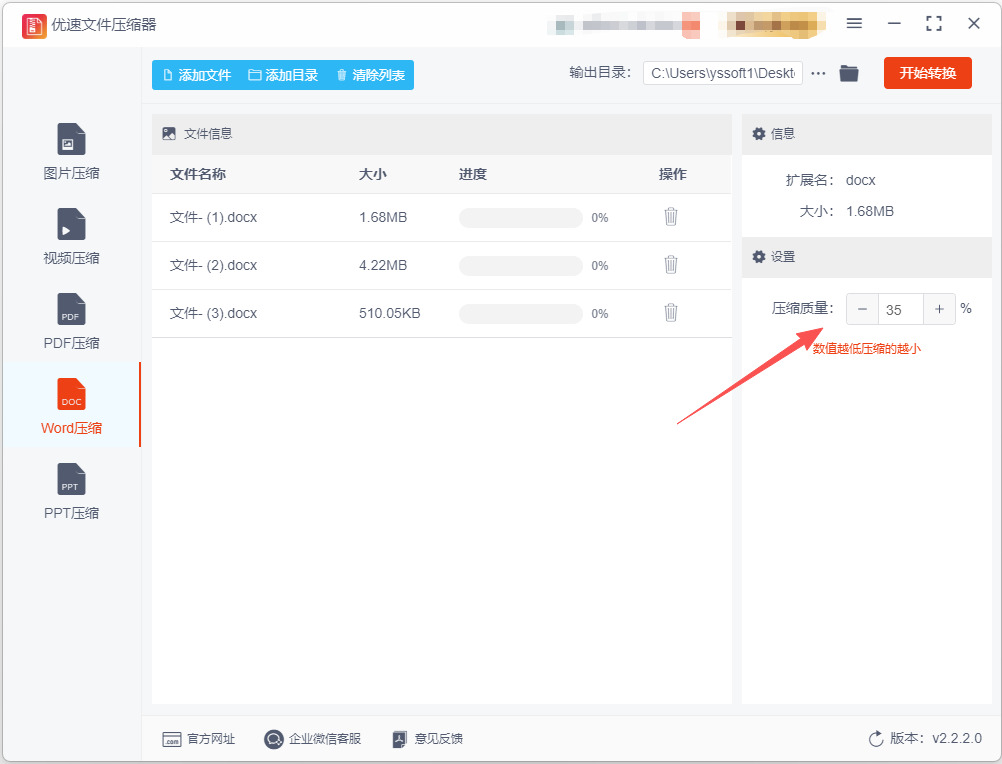Delete the 文件- (1).docx row with trash icon
The width and height of the screenshot is (1002, 764).
pos(670,217)
